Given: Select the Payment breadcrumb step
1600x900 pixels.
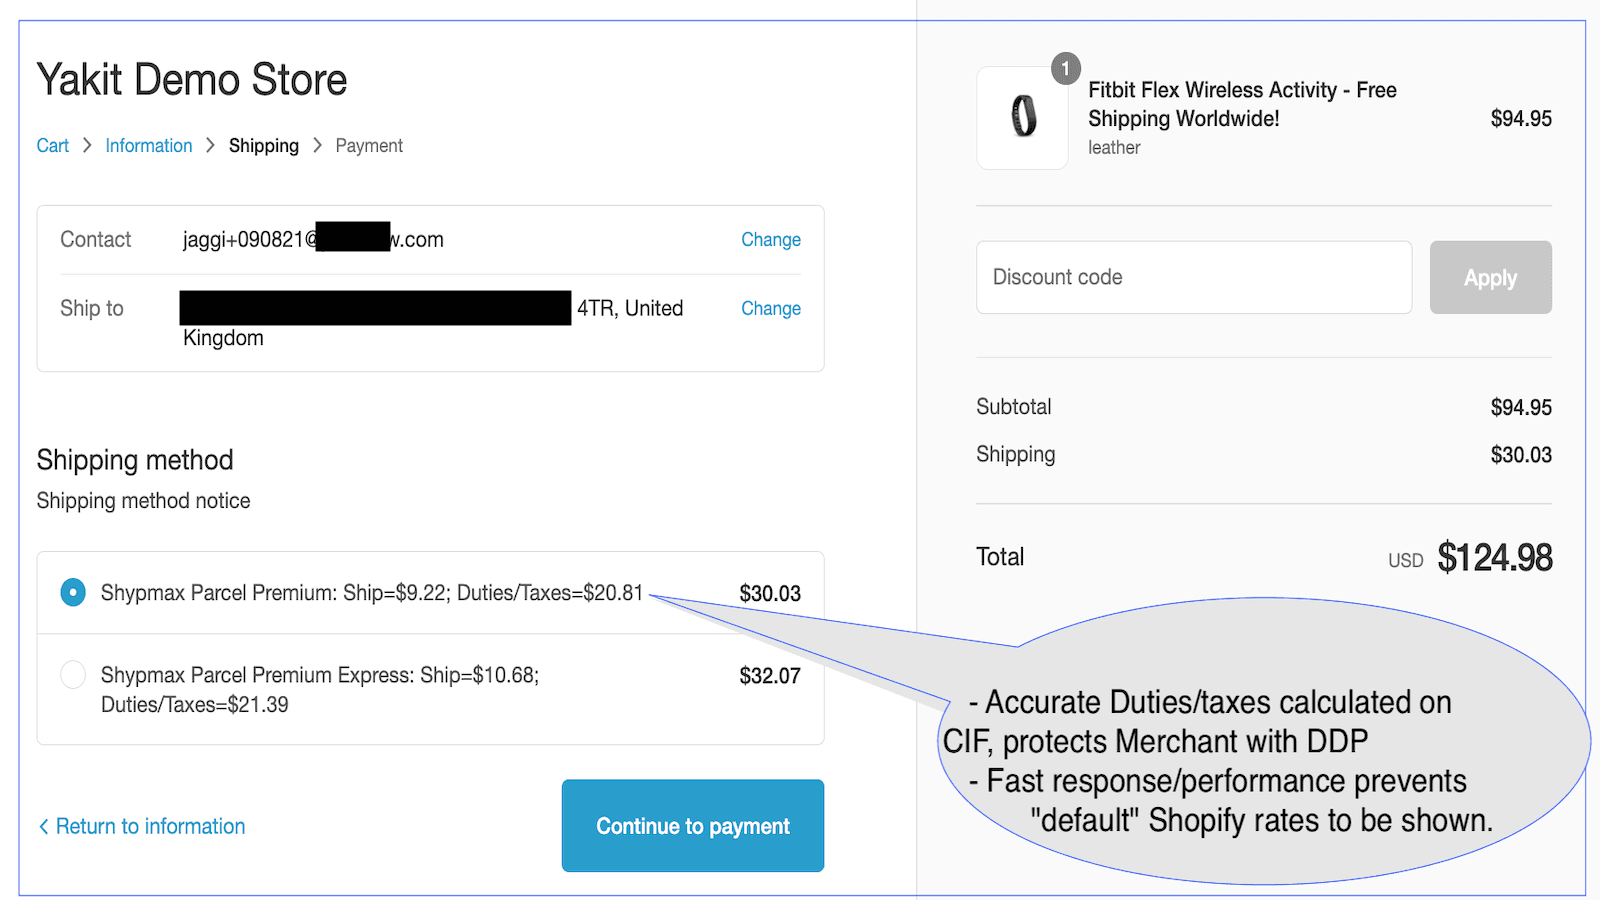Looking at the screenshot, I should click(369, 145).
